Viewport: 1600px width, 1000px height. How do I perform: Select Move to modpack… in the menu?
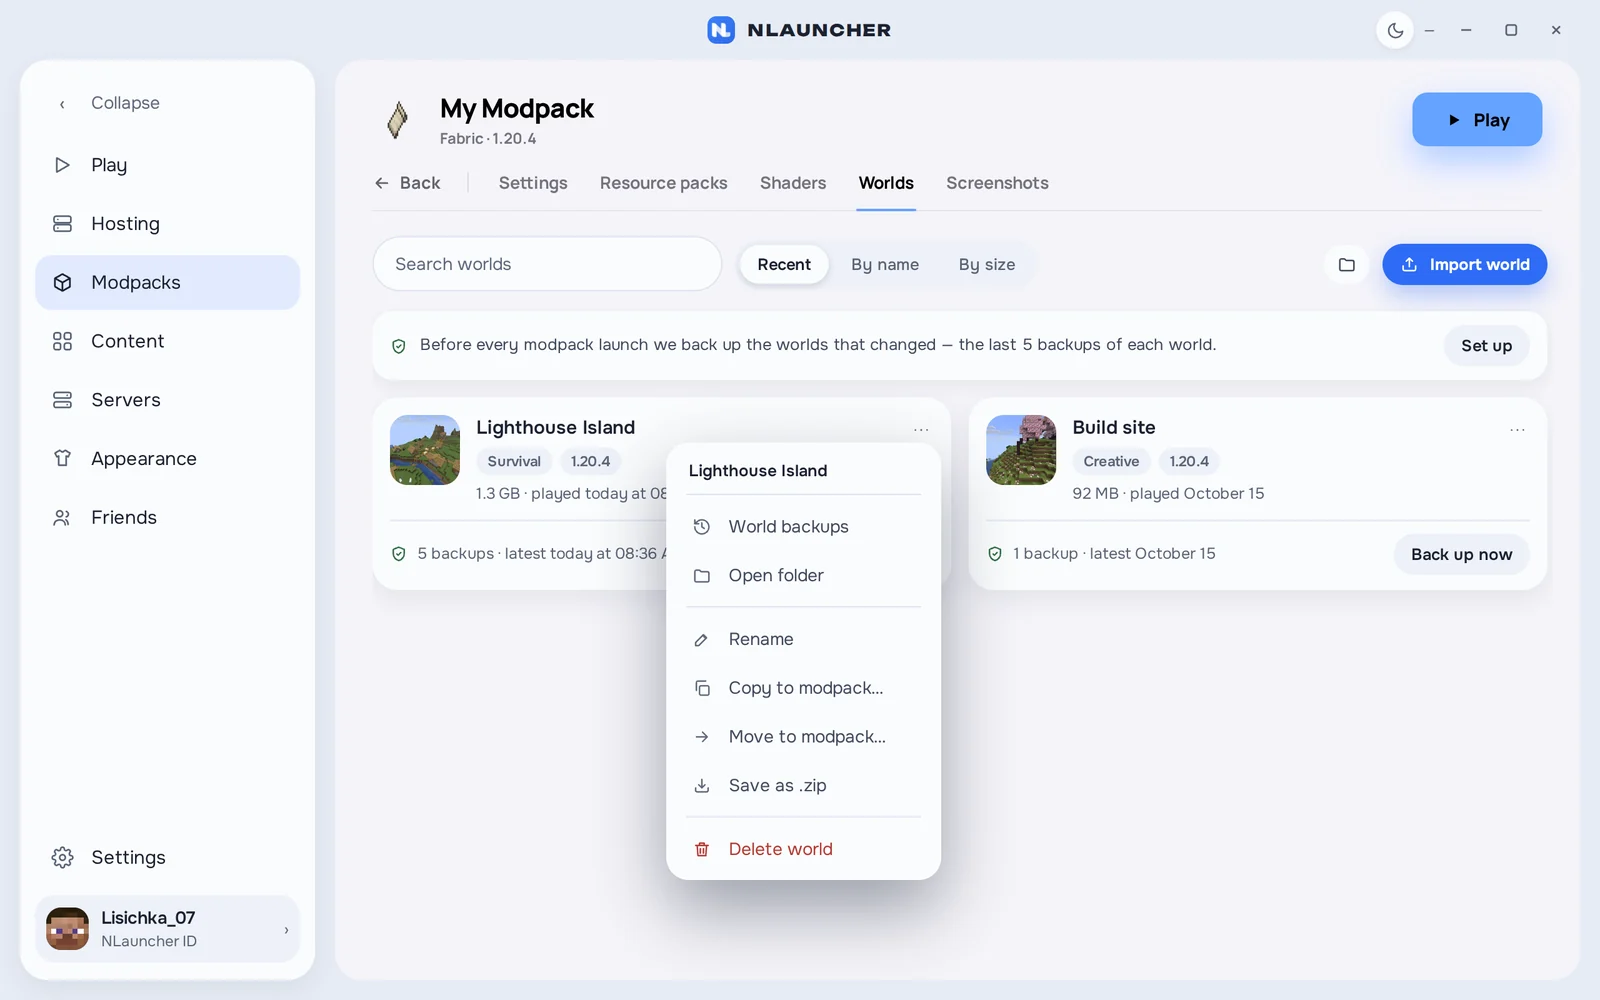(x=803, y=737)
